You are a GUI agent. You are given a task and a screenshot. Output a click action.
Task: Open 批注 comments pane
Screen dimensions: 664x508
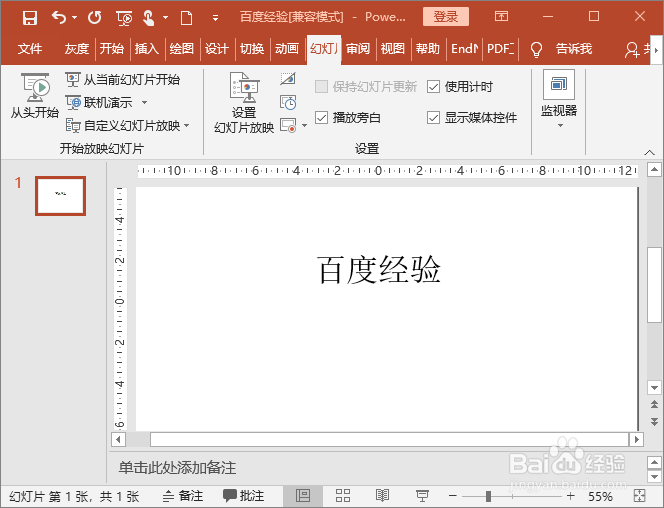(243, 496)
